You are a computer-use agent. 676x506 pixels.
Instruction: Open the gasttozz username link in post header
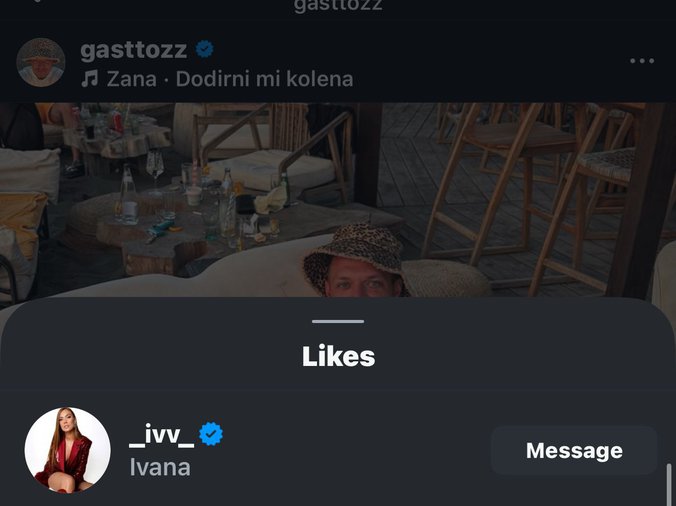[x=133, y=49]
